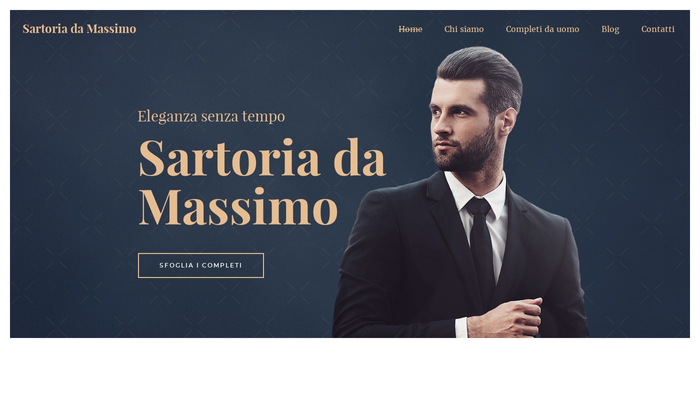Click the white area below the hero banner
The image size is (700, 400).
coord(350,369)
